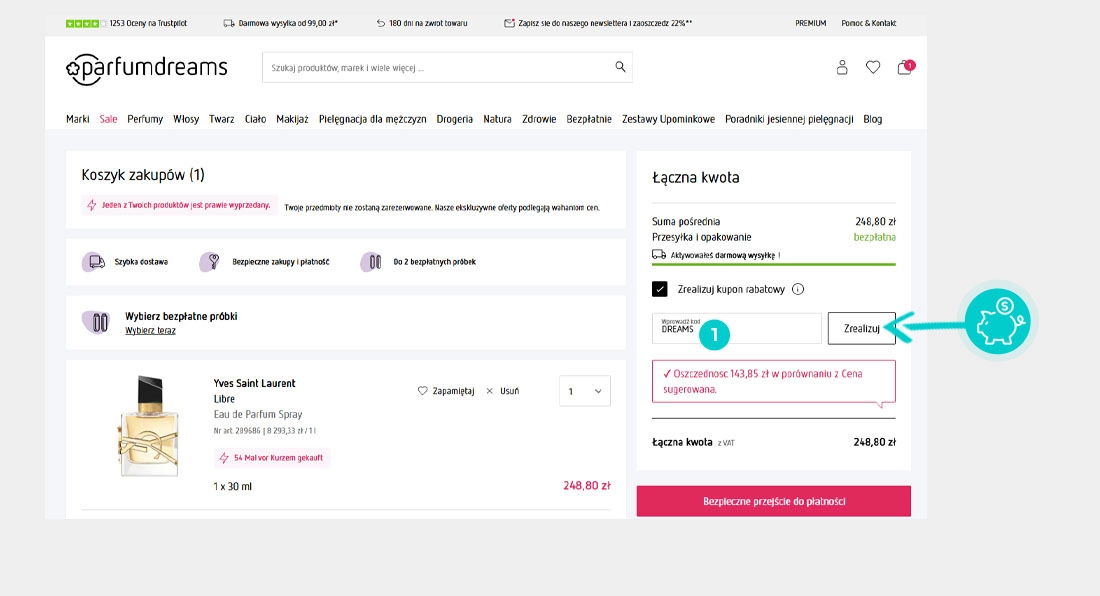Open the shopping bag cart icon
The height and width of the screenshot is (596, 1100).
(904, 68)
